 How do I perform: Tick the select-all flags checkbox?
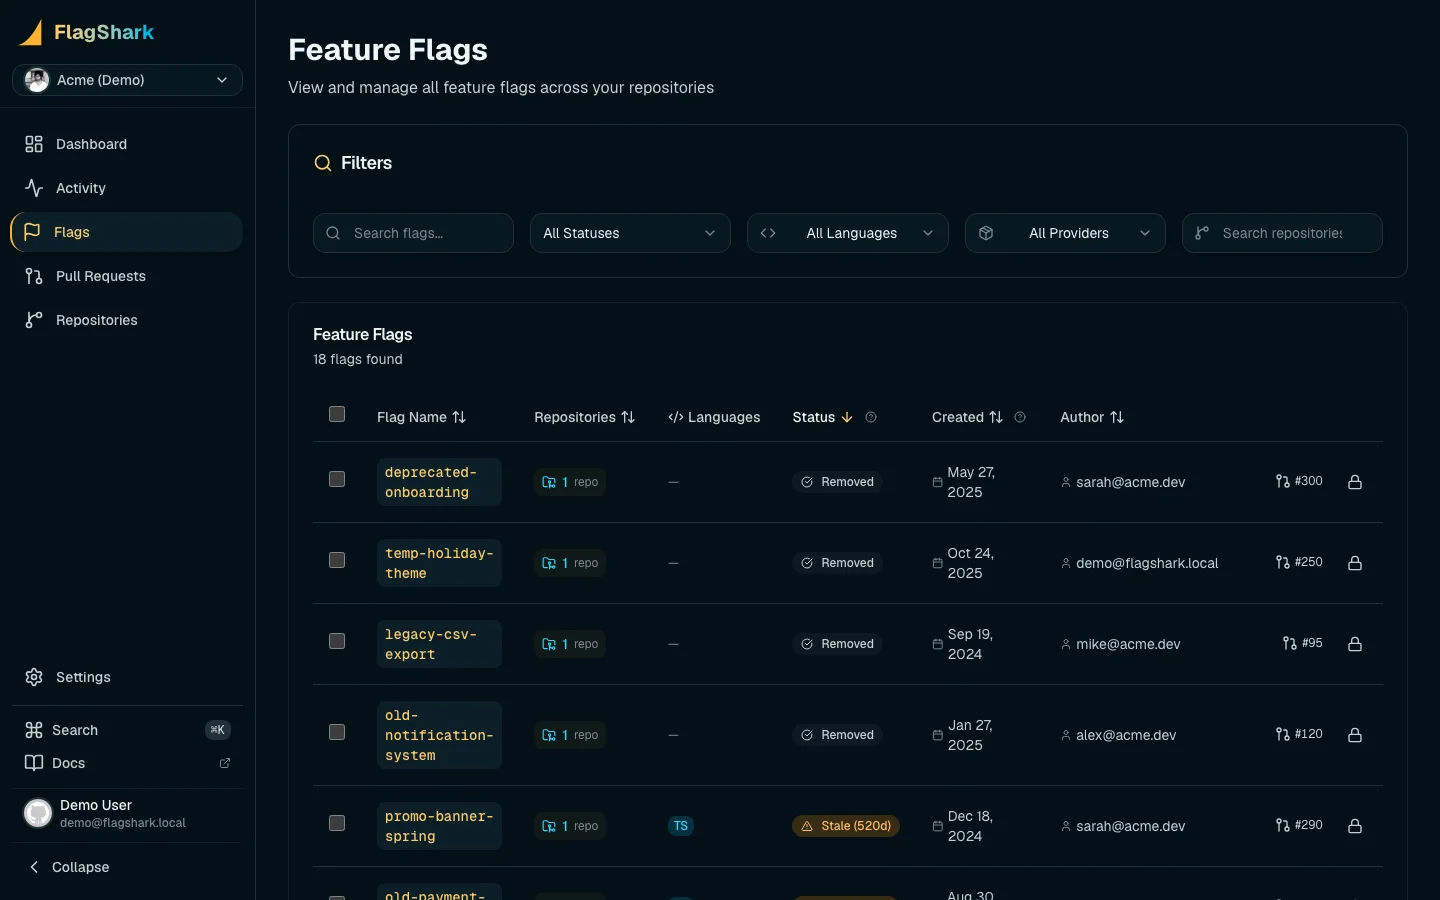point(337,414)
